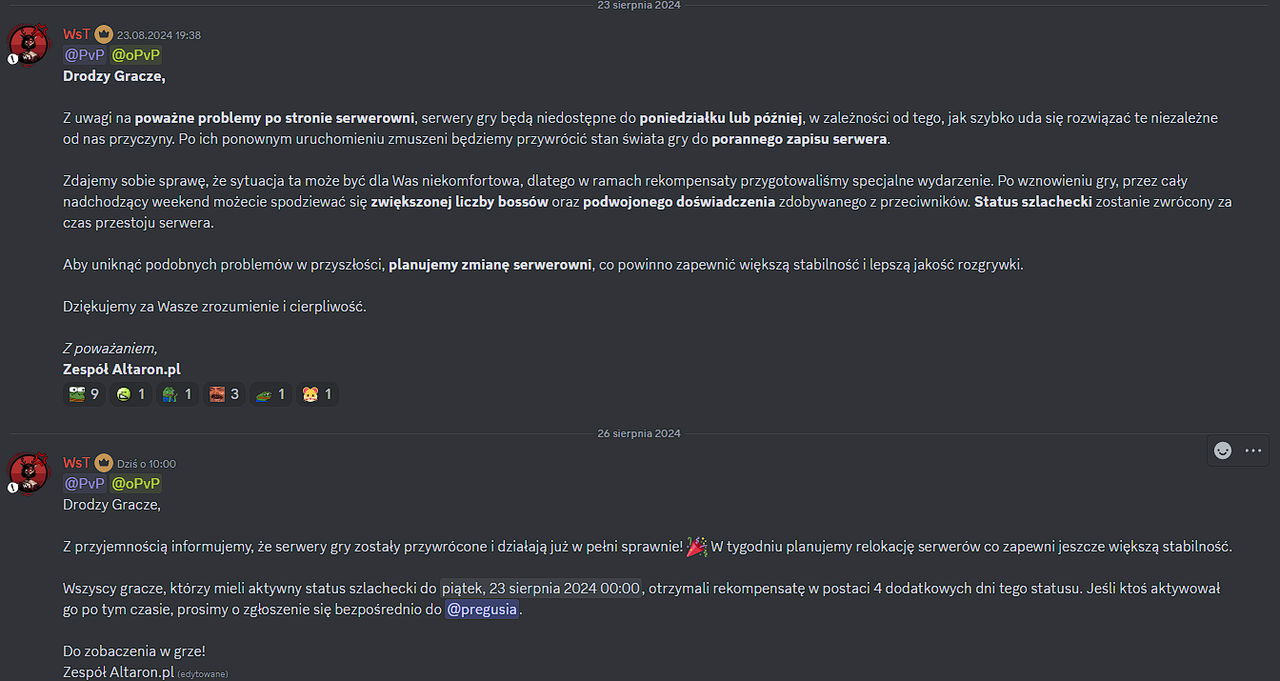Click the WsT username in the 23.08.2024 message
1280x681 pixels.
coord(76,34)
